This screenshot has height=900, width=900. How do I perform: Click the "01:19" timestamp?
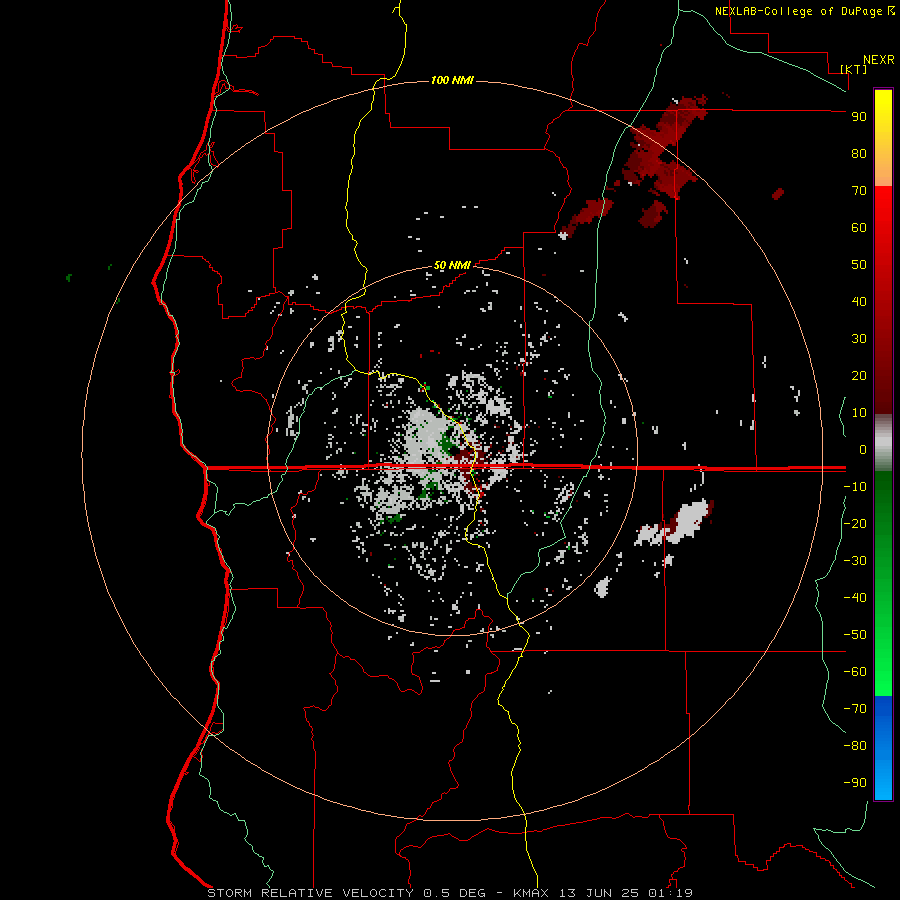[x=670, y=893]
